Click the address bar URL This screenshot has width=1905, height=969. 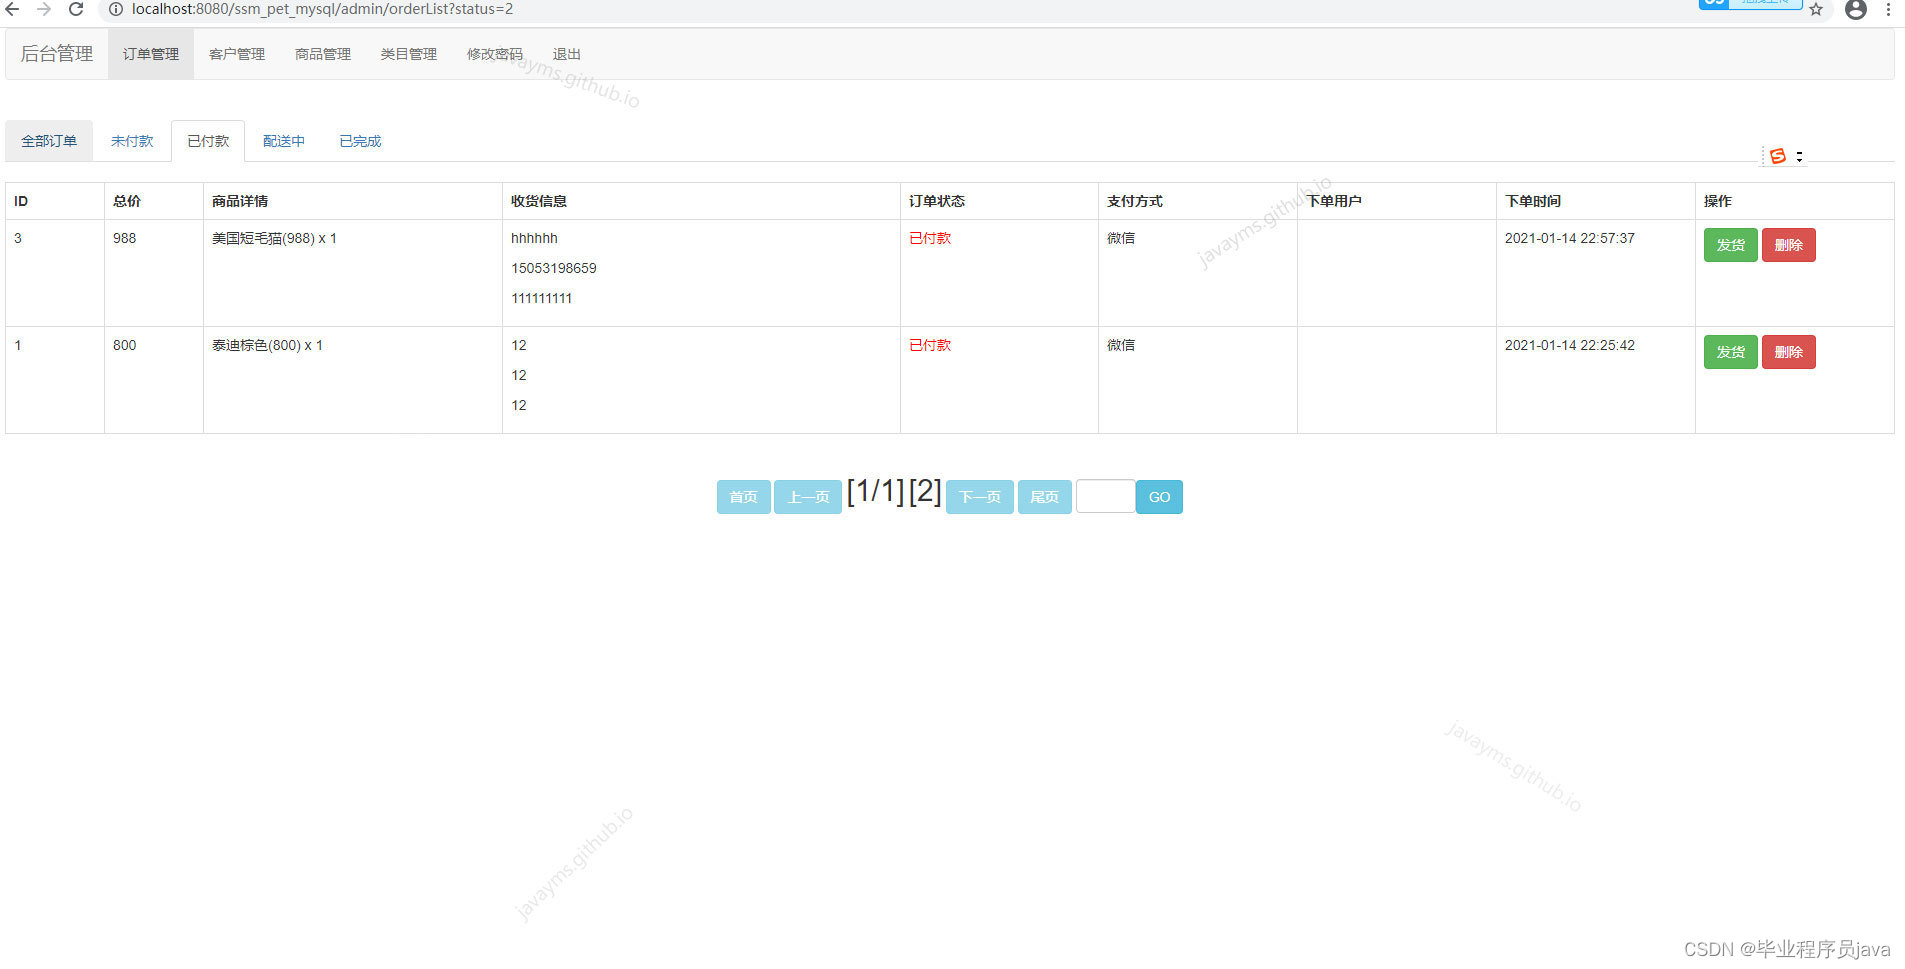322,9
